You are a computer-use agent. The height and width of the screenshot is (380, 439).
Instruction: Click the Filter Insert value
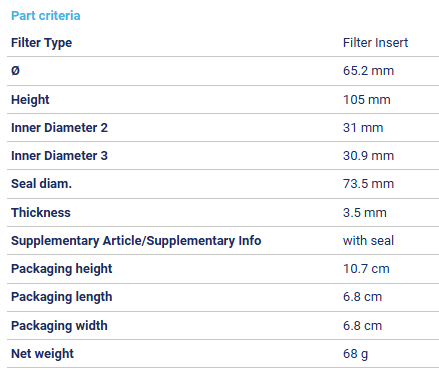[375, 43]
